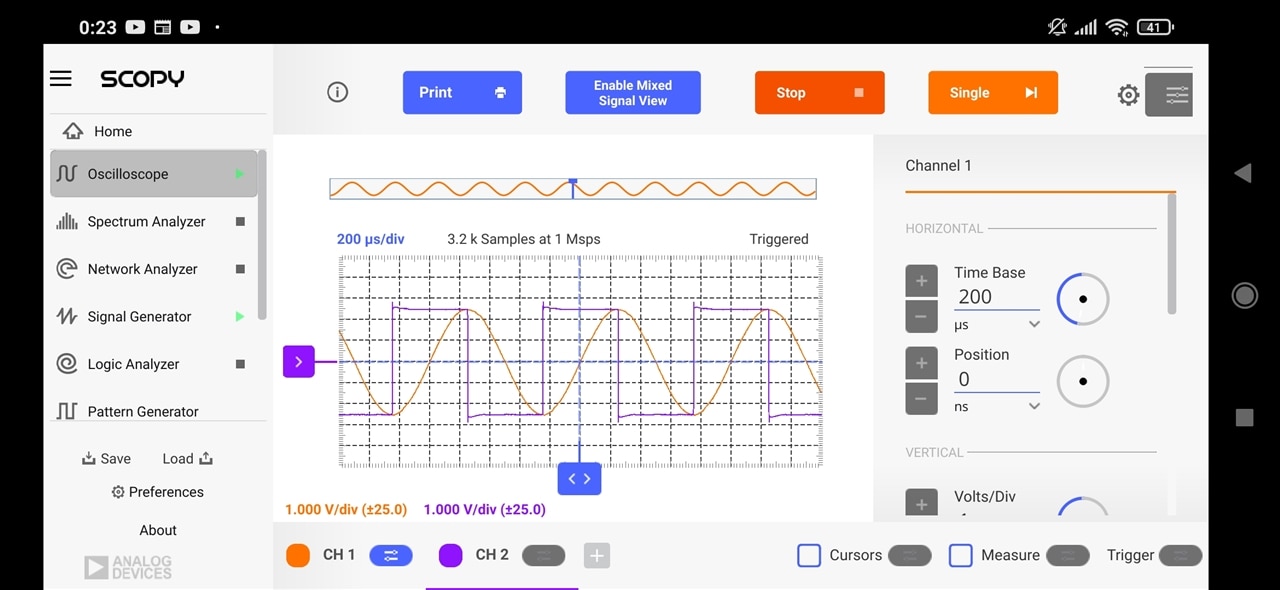1280x590 pixels.
Task: Select Oscilloscope instrument
Action: 154,174
